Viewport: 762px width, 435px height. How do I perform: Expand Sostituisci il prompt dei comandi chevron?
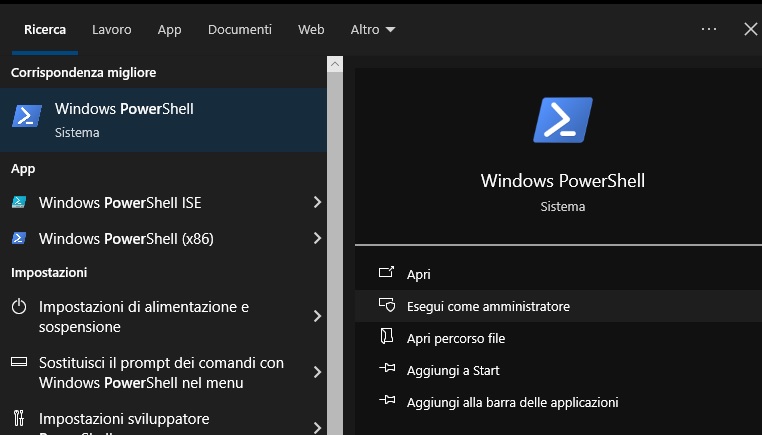tap(317, 372)
